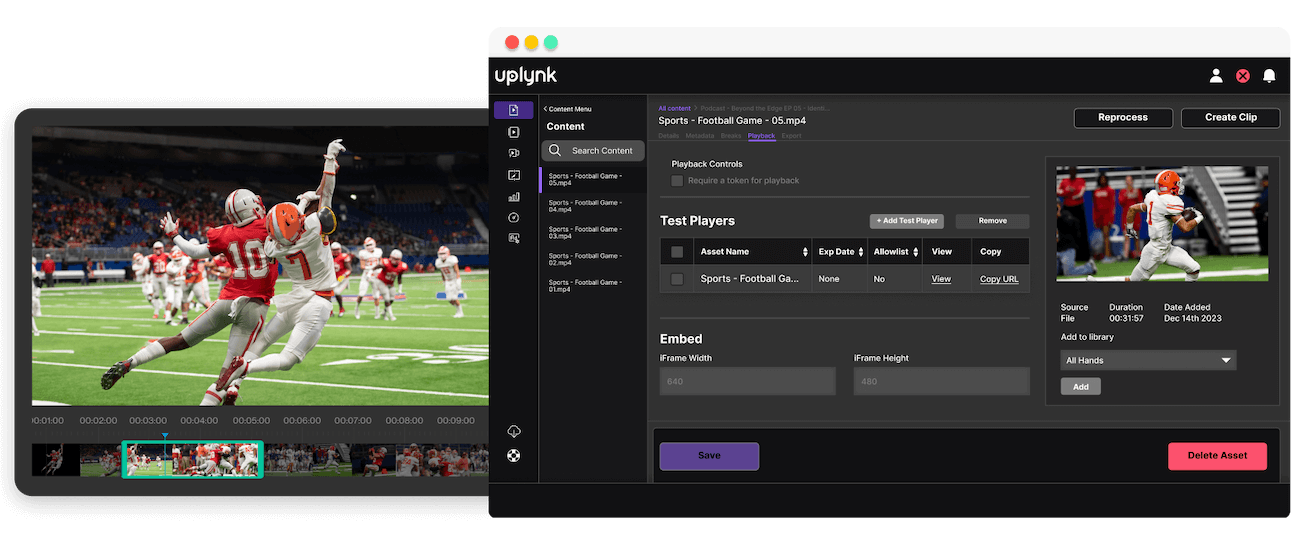1300x536 pixels.
Task: Switch to the Metadata tab
Action: 699,136
